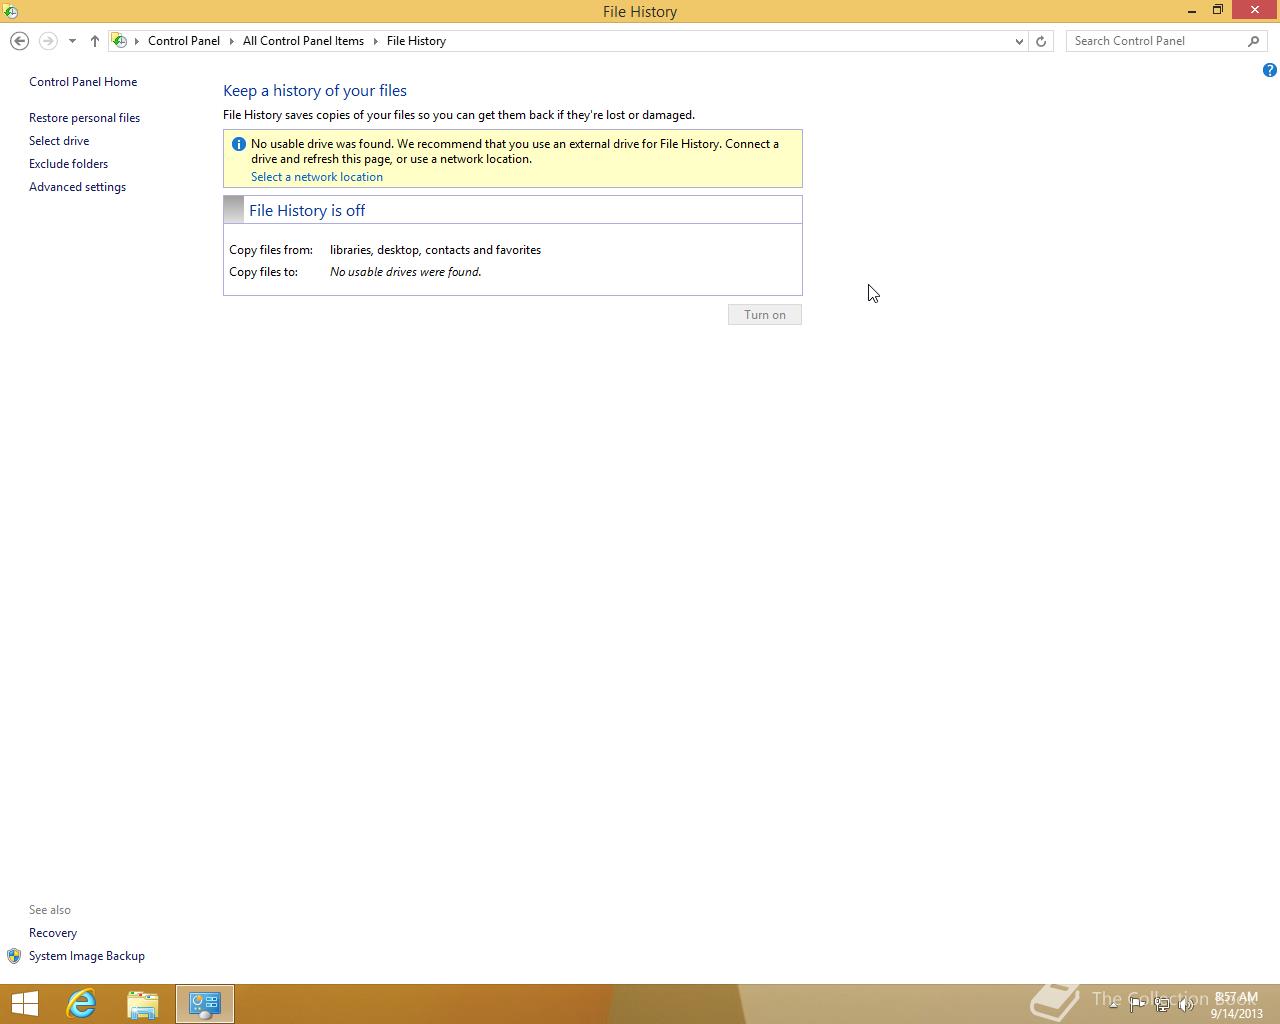
Task: Click Select drive in sidebar
Action: (59, 141)
